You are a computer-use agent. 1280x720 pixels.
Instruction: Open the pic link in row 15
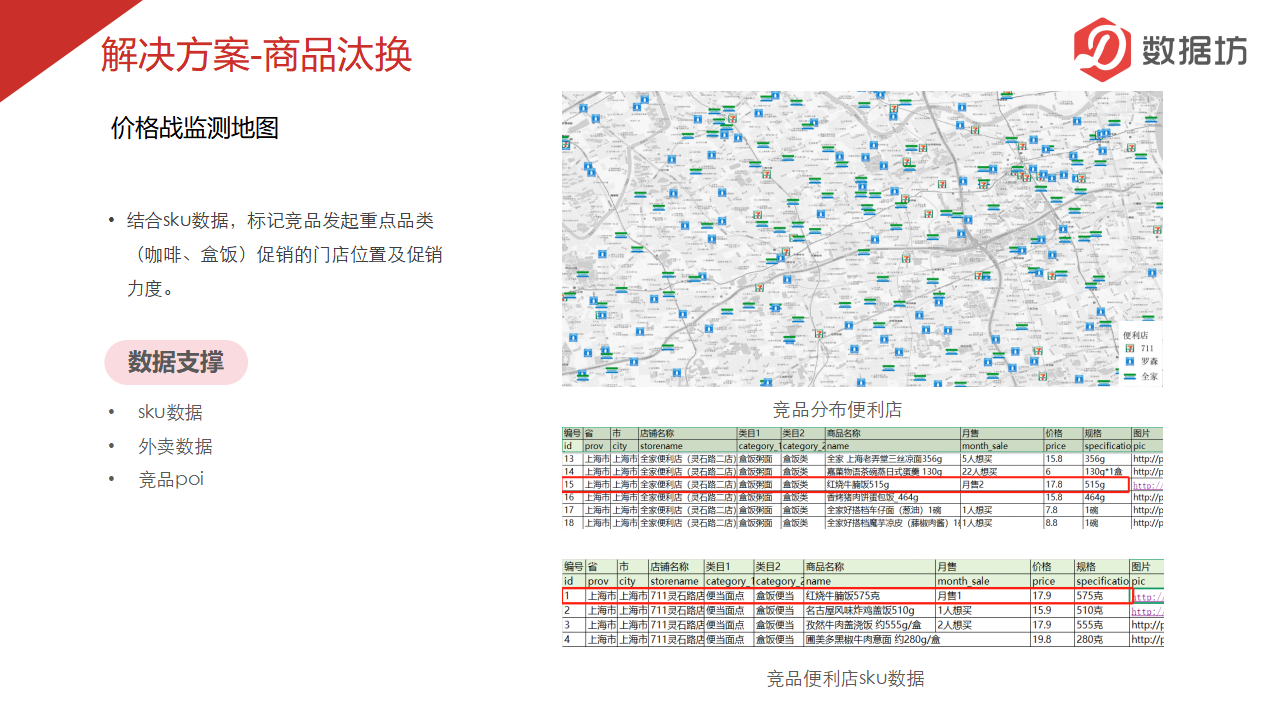[1148, 486]
